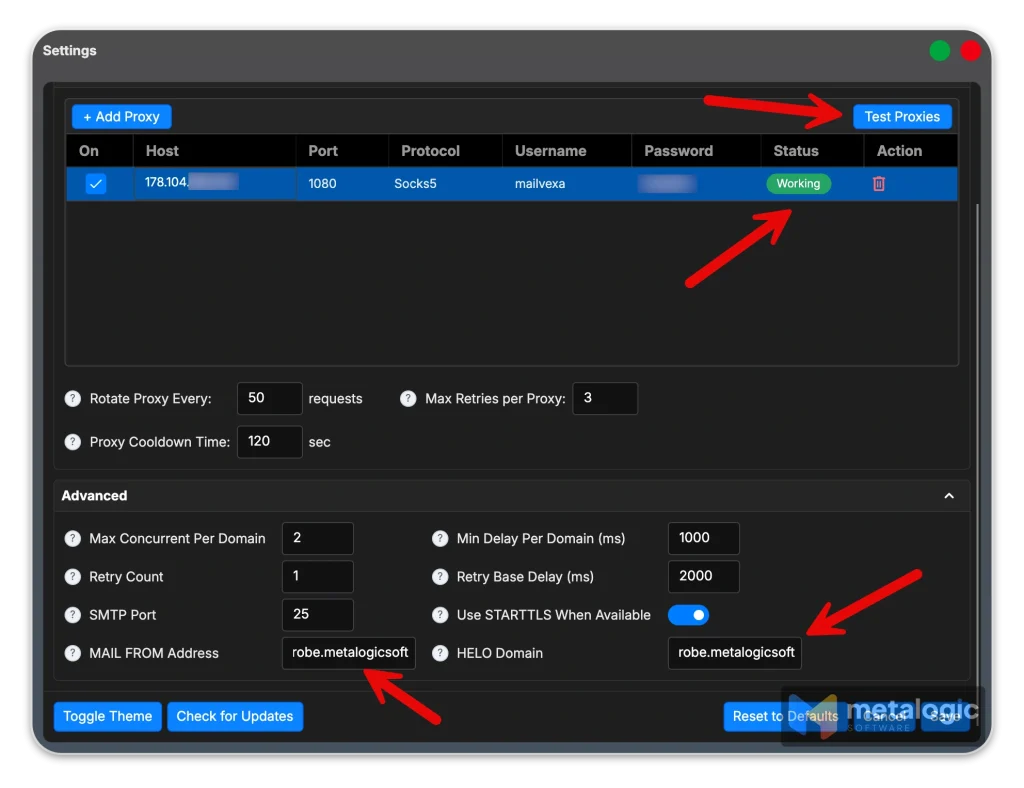Open help for Min Delay Per Domain

click(440, 539)
